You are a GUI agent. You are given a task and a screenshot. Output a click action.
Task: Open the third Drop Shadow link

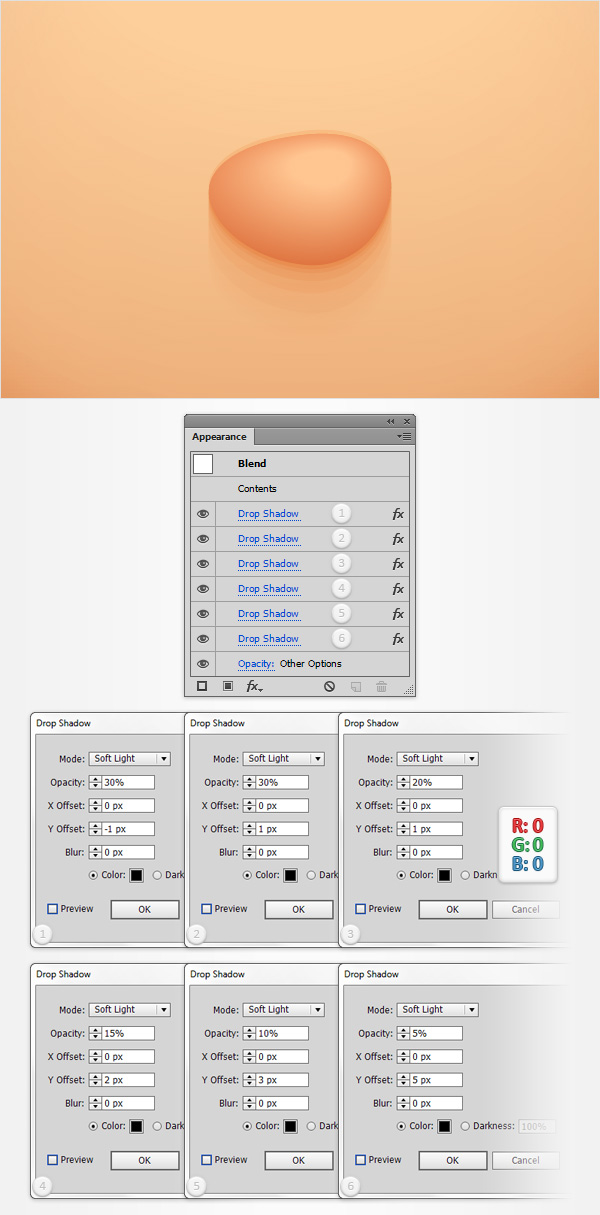[x=268, y=564]
